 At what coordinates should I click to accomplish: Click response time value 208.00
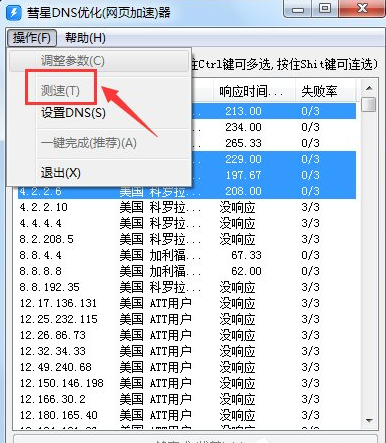click(x=243, y=191)
